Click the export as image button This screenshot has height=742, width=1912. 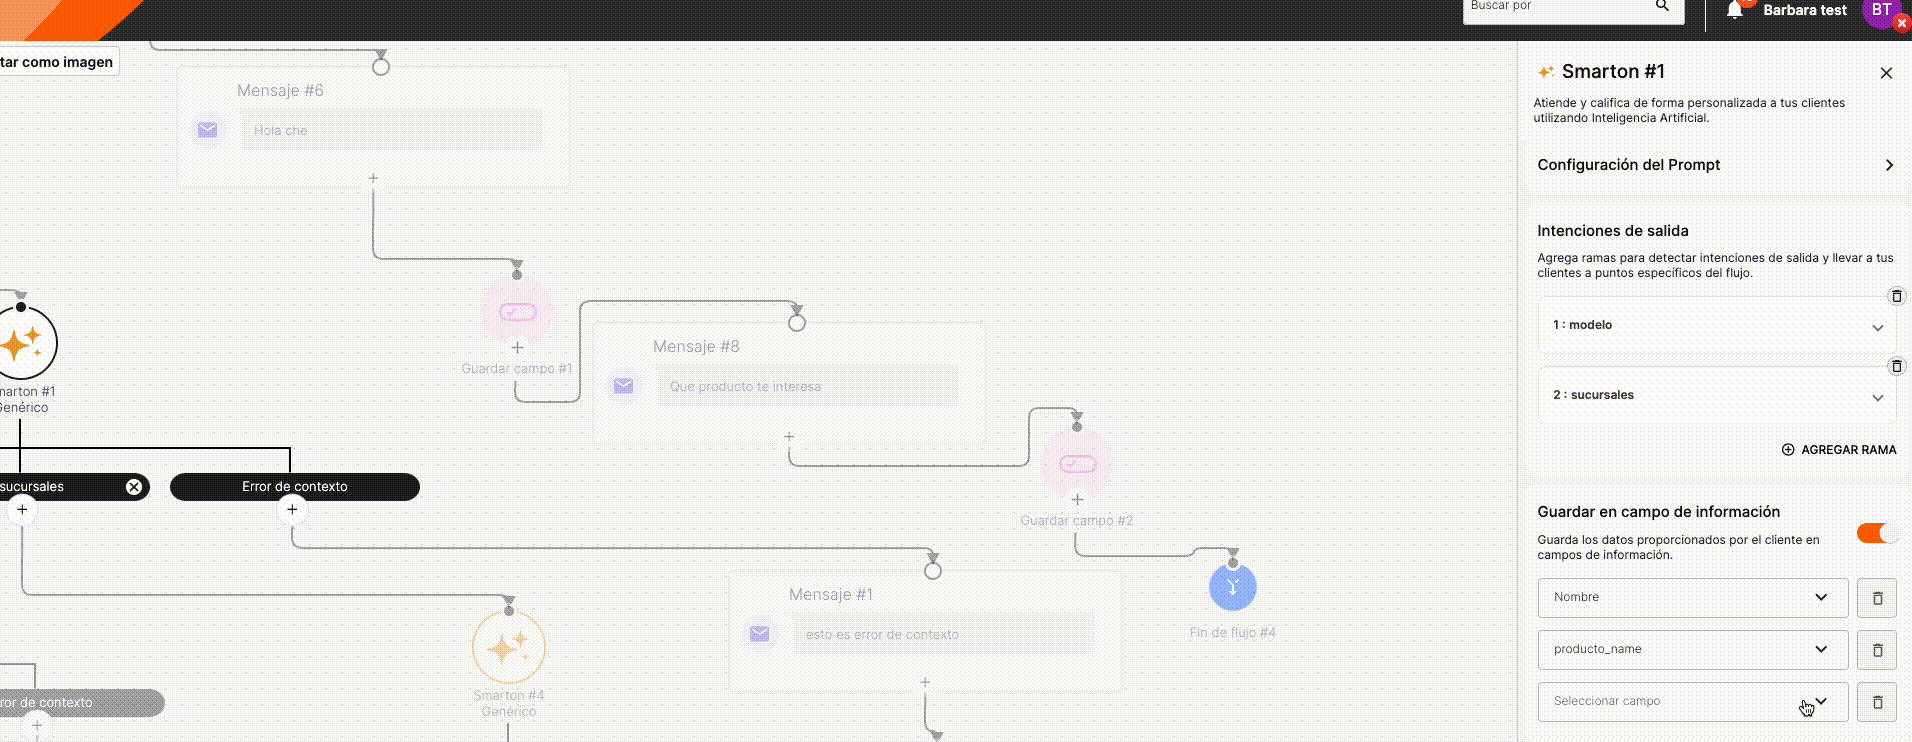pyautogui.click(x=58, y=62)
